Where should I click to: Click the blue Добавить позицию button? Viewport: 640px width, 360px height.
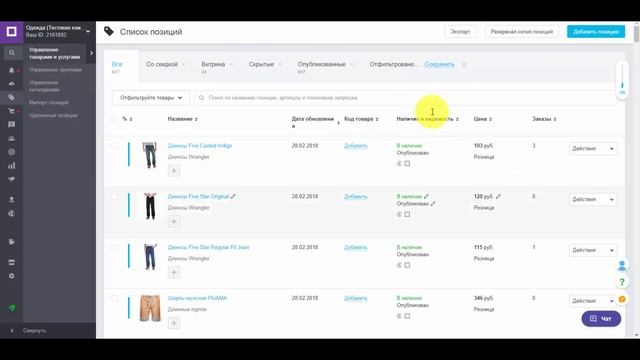coord(596,31)
